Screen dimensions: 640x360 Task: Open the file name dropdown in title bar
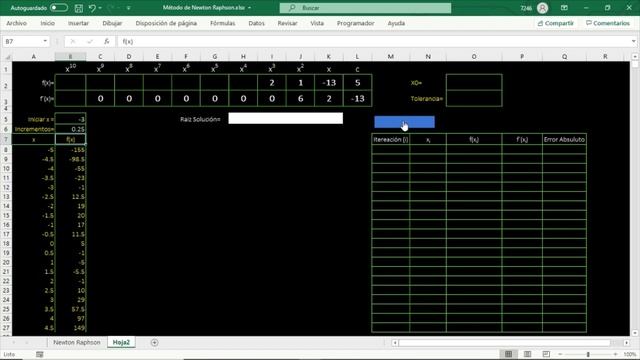tap(249, 8)
